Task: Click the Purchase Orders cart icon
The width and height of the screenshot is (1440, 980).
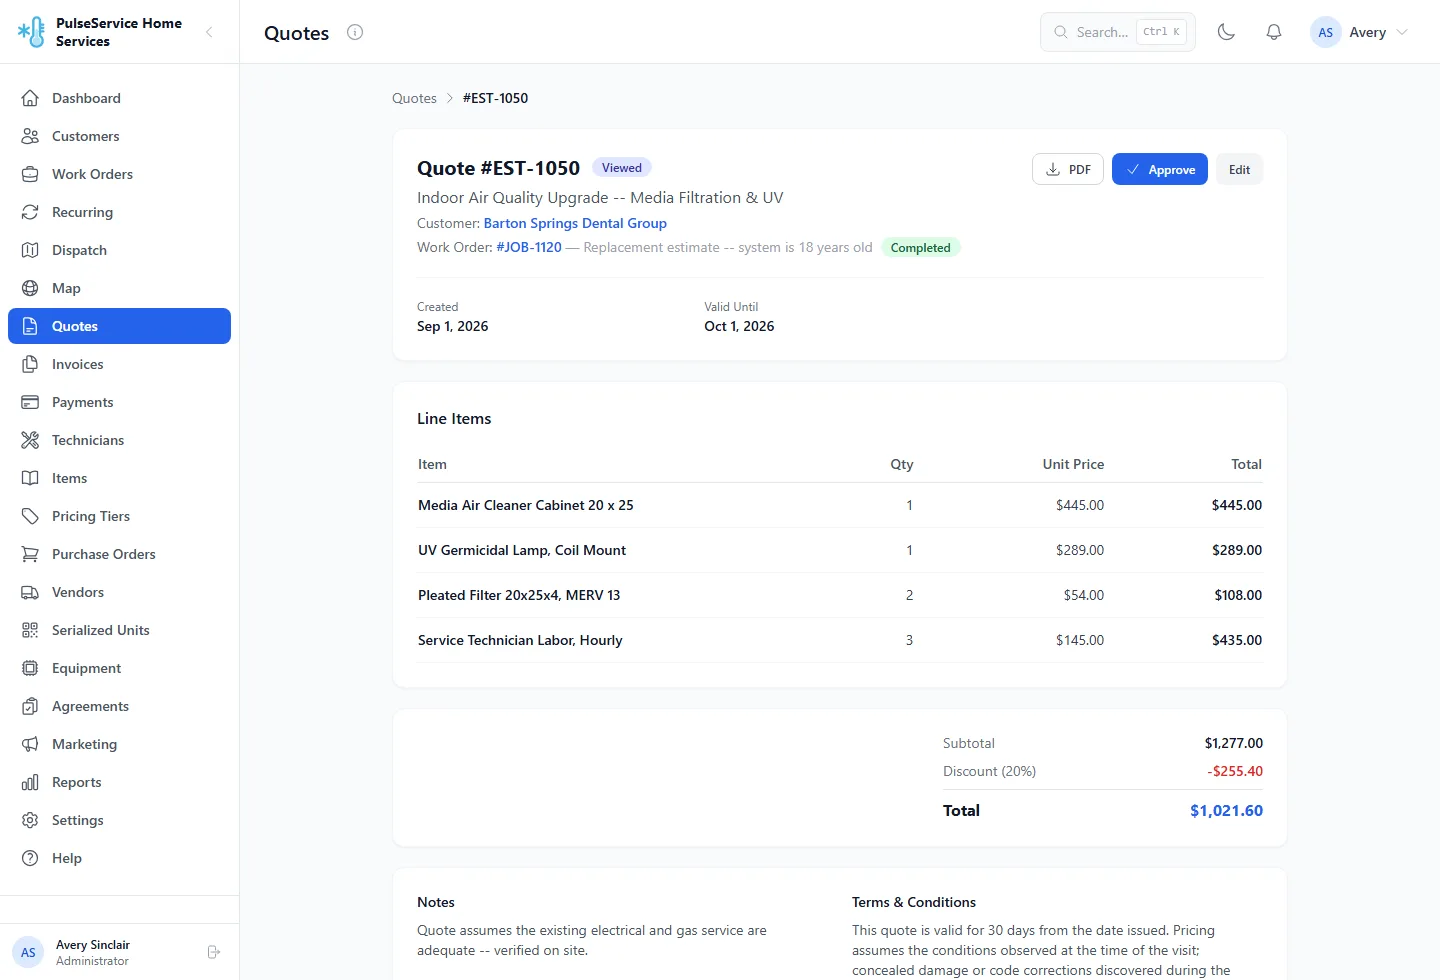Action: pos(30,554)
